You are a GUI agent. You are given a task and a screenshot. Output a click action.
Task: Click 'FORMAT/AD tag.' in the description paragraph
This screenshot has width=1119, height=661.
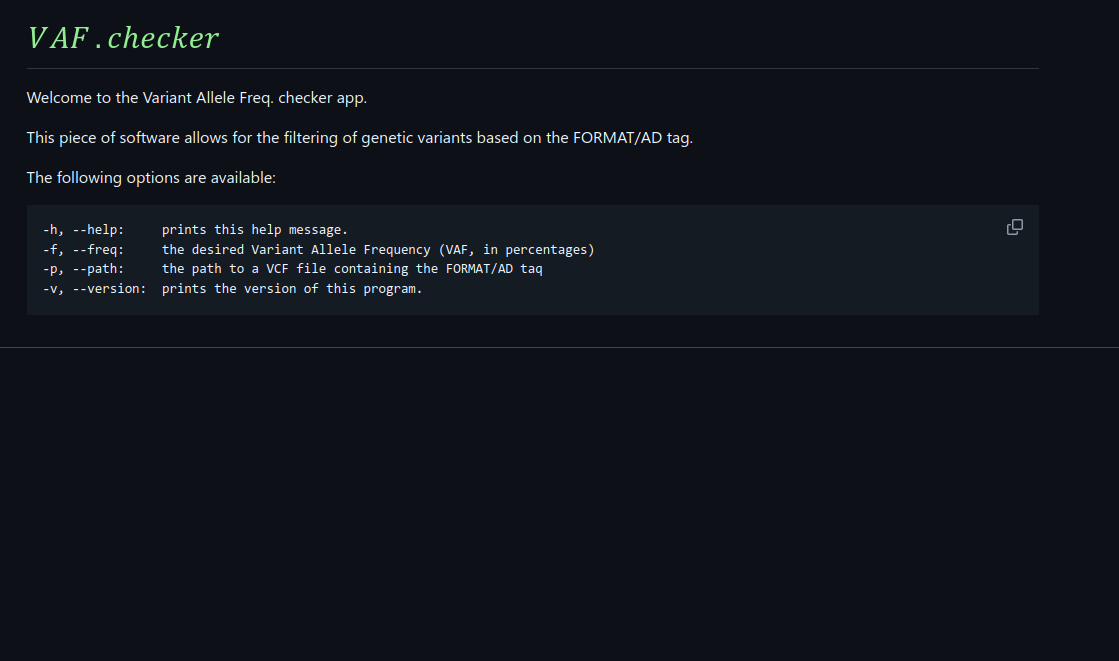tap(633, 138)
